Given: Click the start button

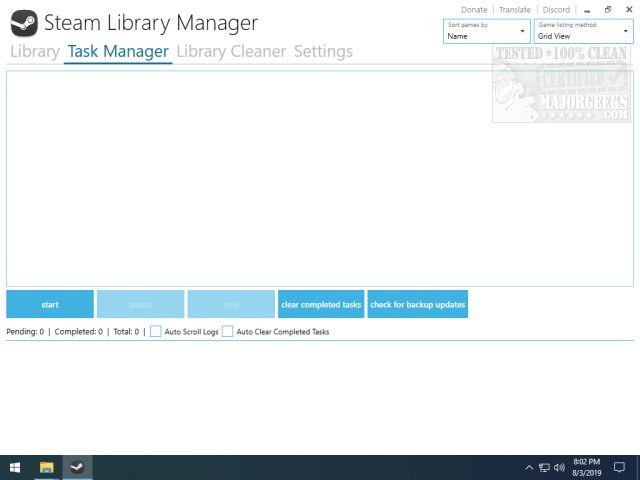Looking at the screenshot, I should 50,304.
